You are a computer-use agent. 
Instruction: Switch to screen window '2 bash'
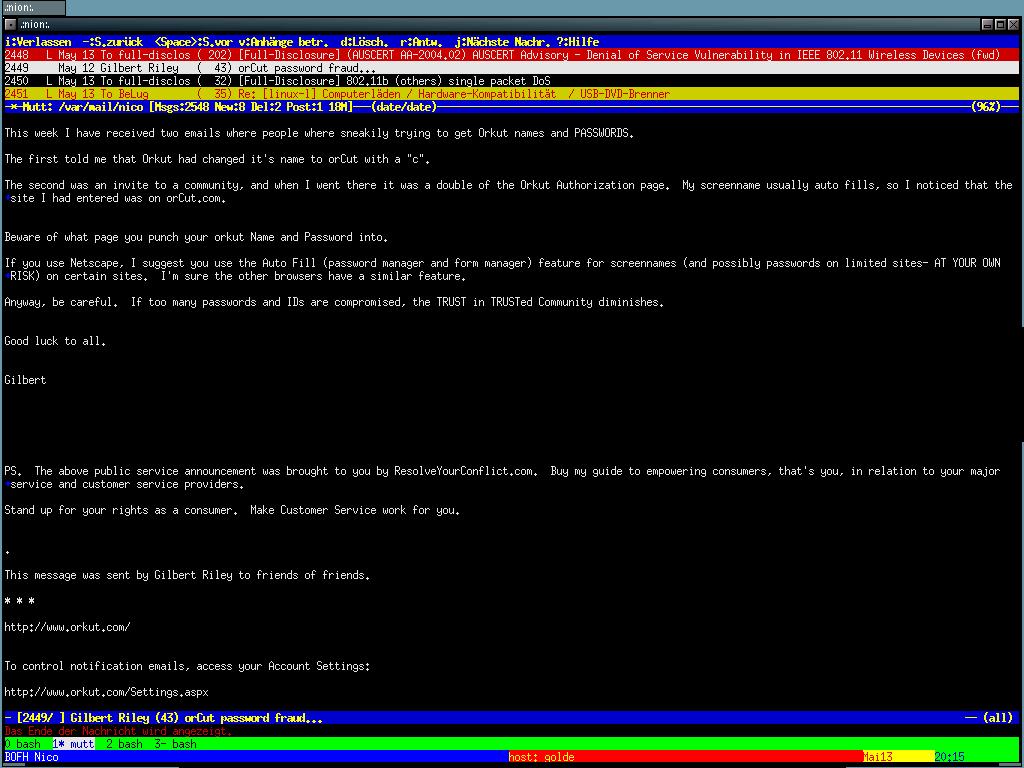coord(124,744)
